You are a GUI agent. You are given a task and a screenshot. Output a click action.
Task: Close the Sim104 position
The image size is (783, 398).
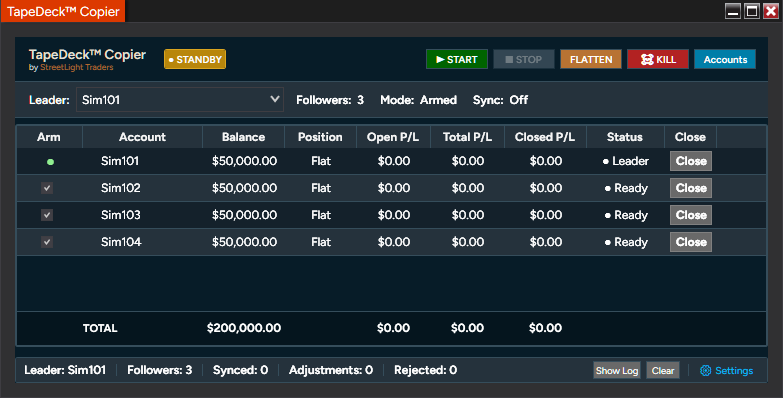click(691, 242)
